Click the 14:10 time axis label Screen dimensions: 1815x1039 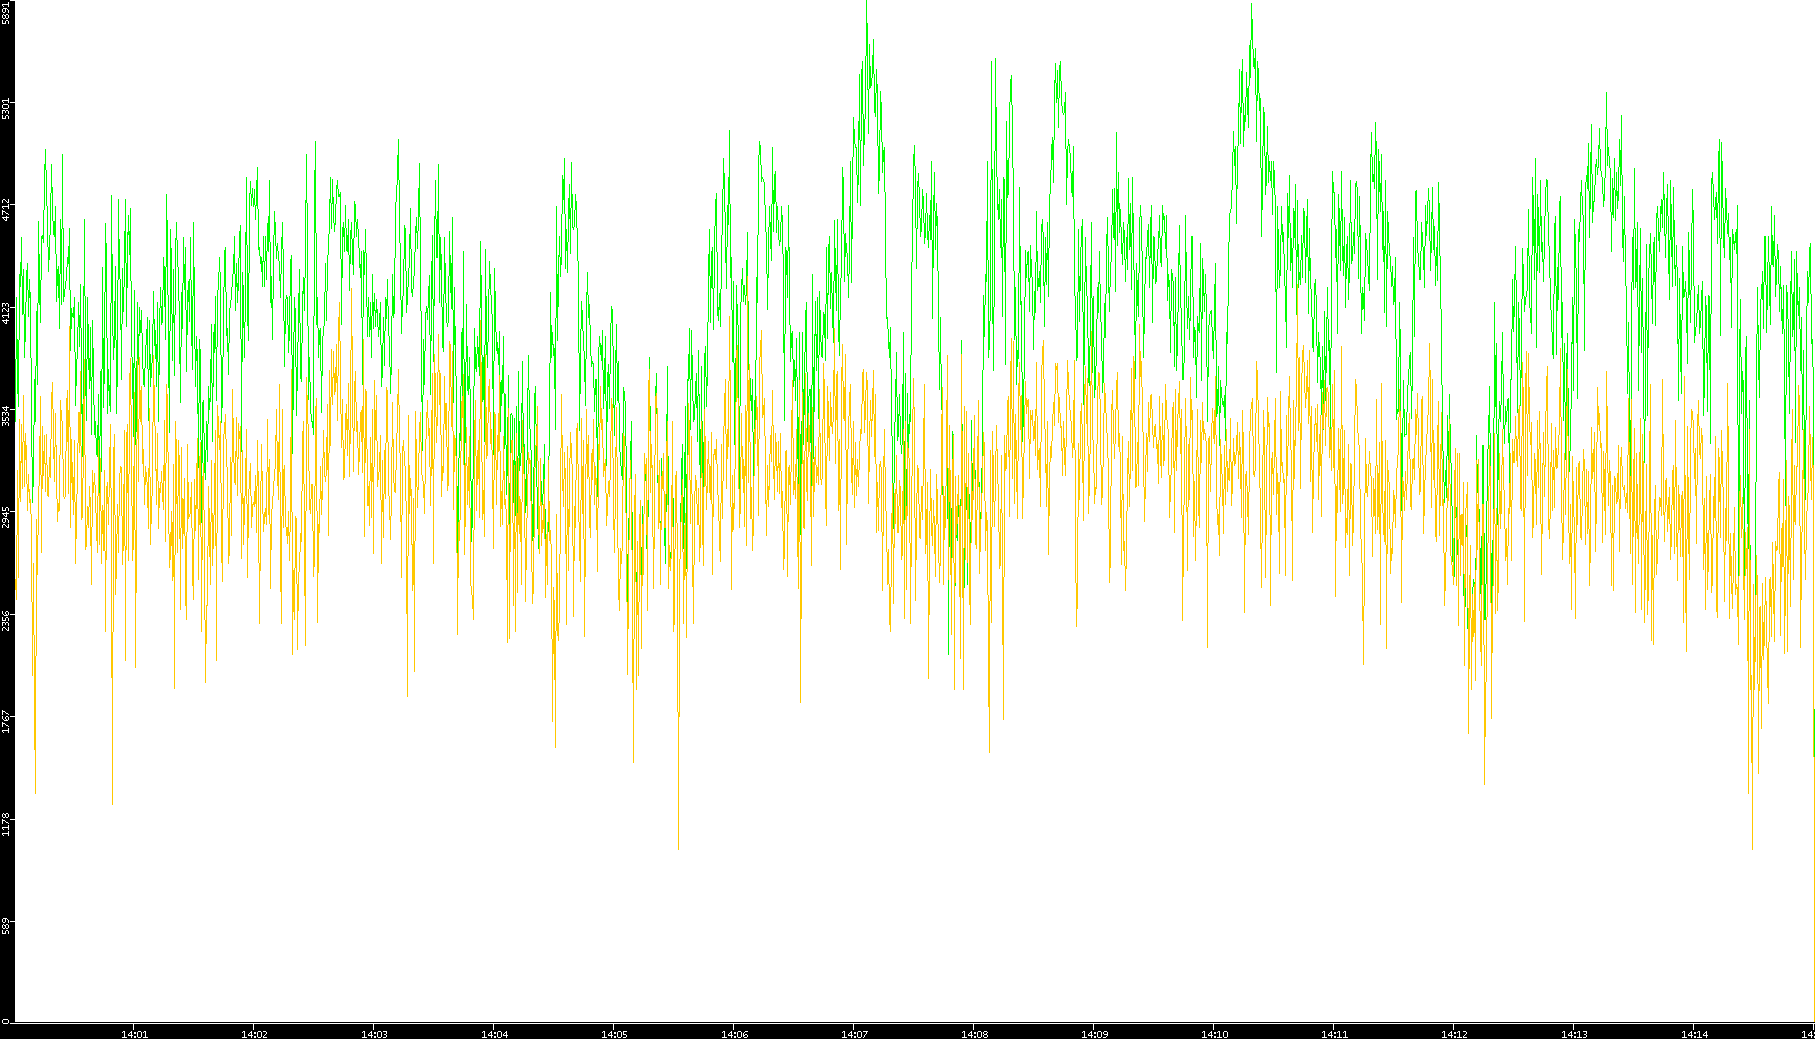click(x=1214, y=1034)
